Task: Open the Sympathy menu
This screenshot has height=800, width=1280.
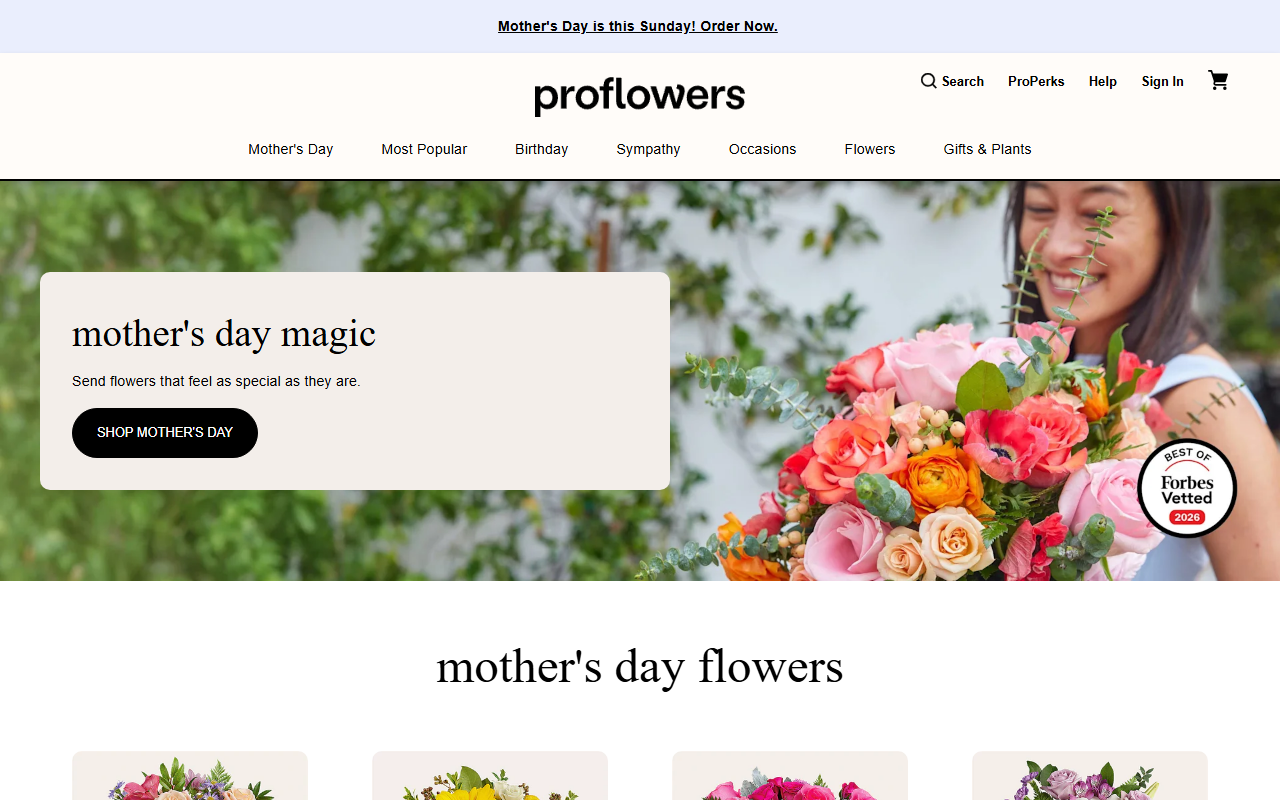Action: pyautogui.click(x=648, y=149)
